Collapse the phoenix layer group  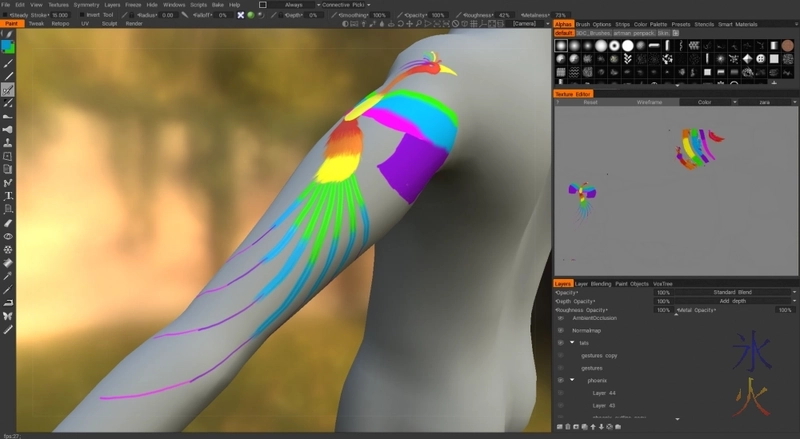click(x=572, y=381)
